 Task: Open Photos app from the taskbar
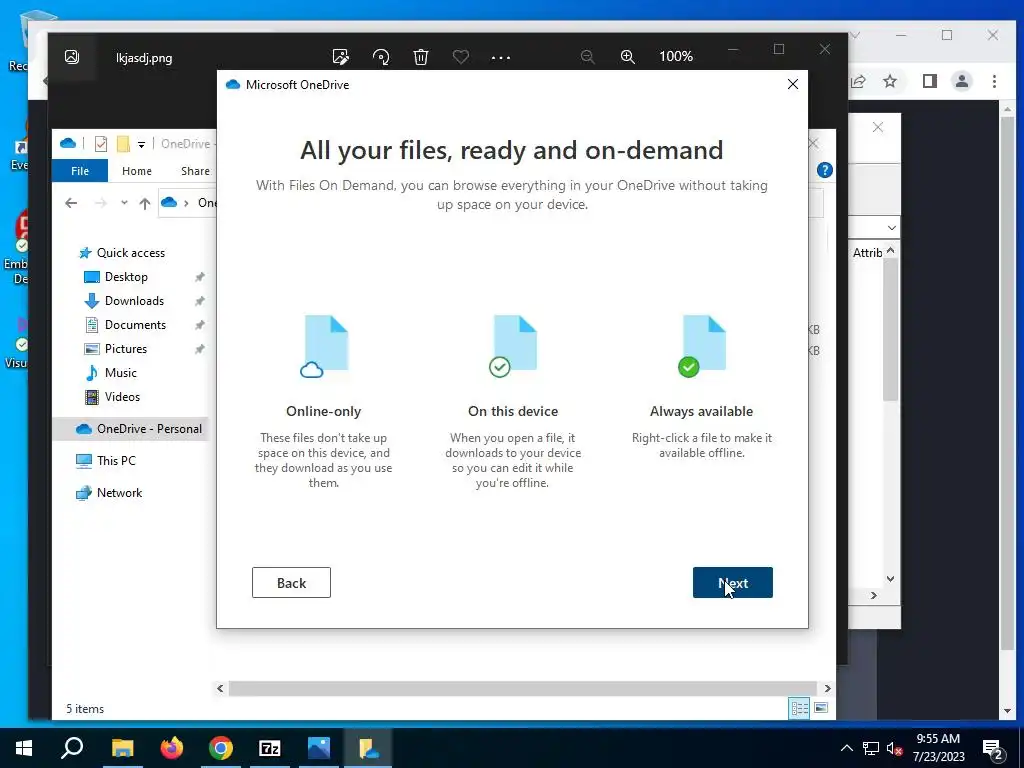pyautogui.click(x=319, y=748)
